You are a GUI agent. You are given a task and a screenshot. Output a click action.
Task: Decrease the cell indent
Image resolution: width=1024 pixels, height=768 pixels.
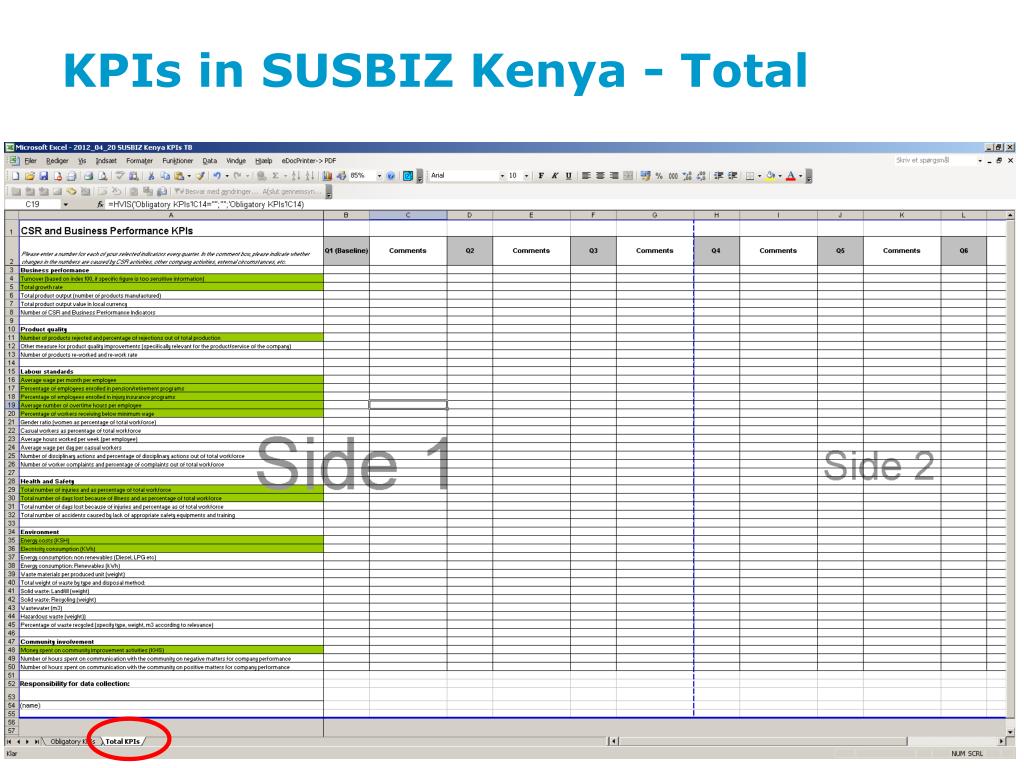[x=718, y=176]
